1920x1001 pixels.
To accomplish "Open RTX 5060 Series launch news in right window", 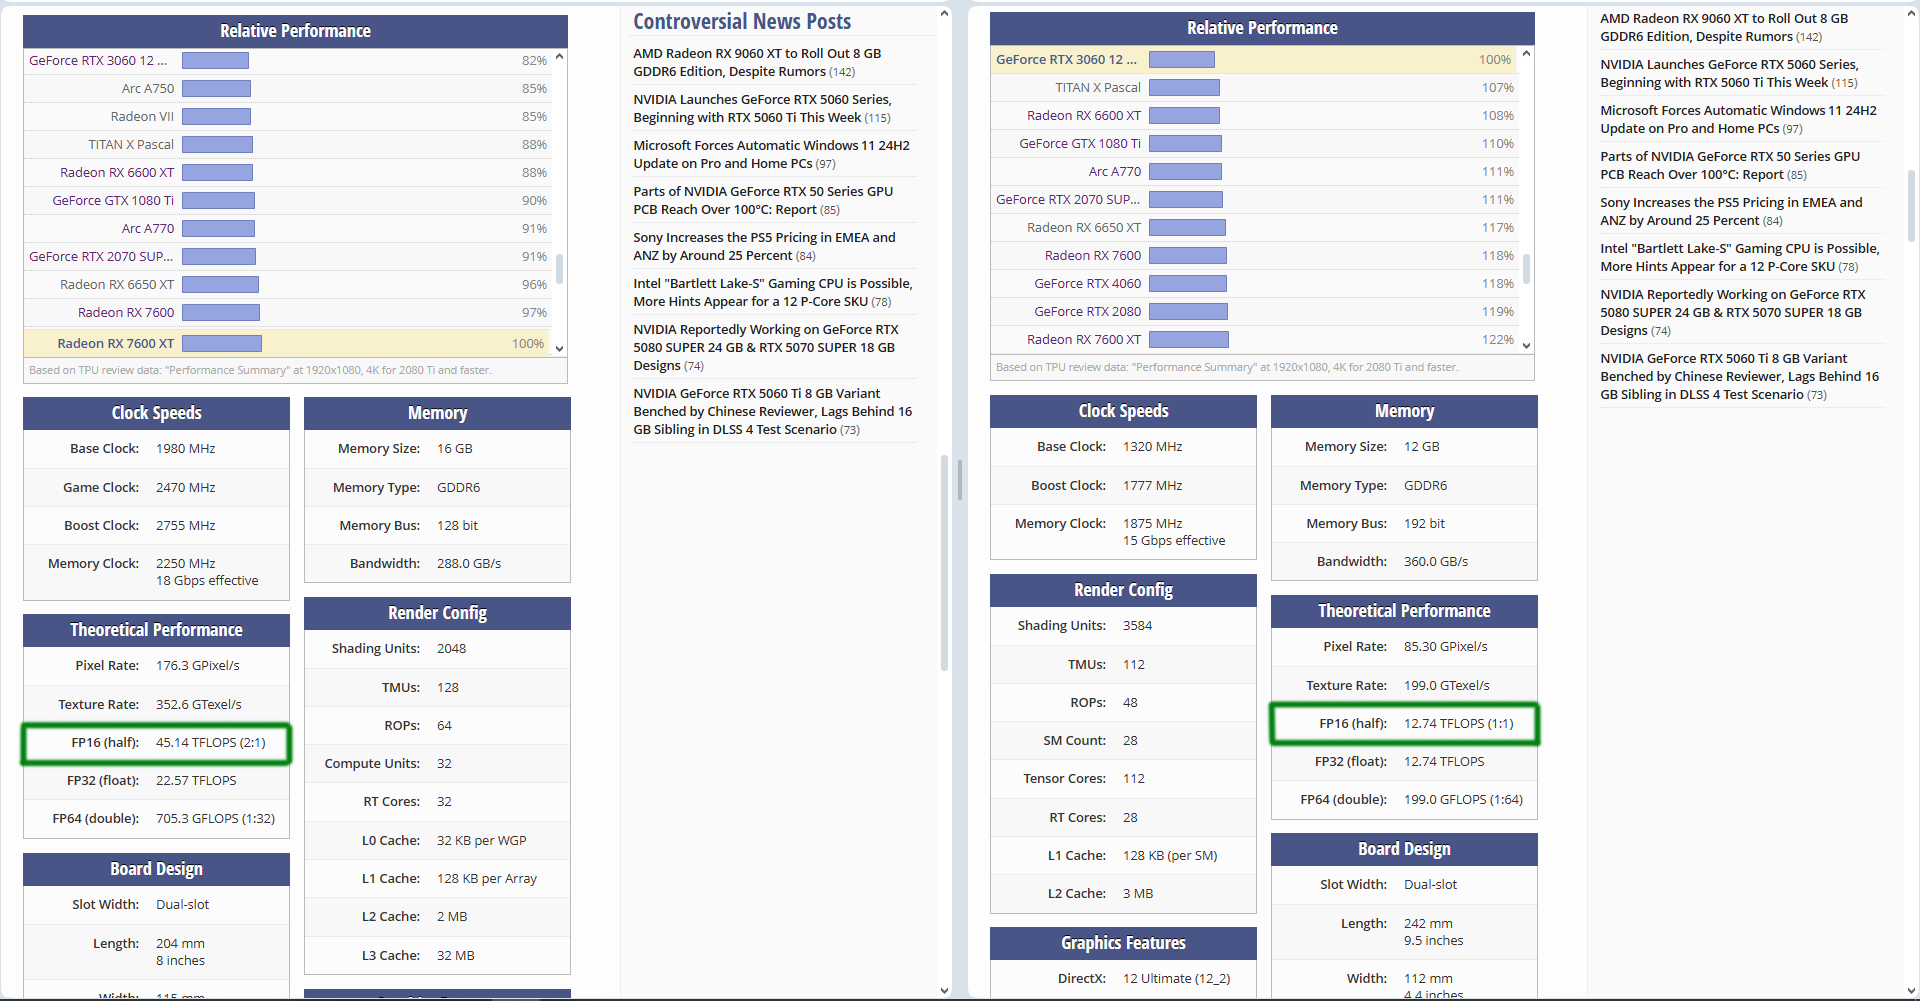I will [1729, 73].
